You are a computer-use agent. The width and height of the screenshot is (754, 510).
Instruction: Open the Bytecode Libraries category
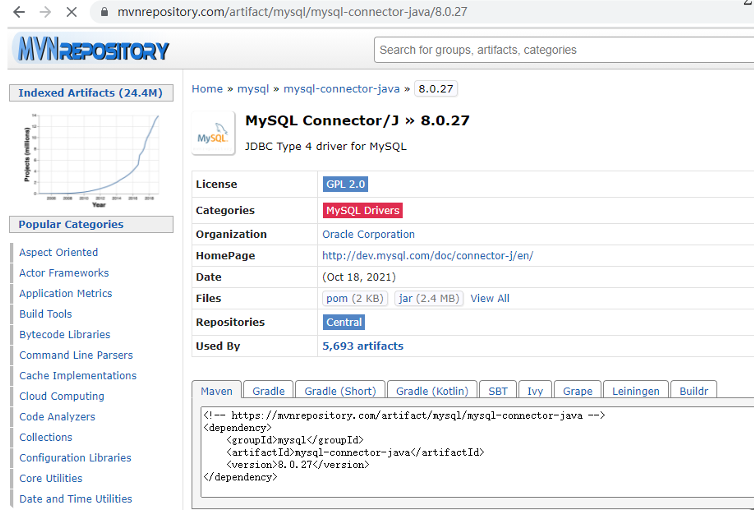[x=64, y=335]
